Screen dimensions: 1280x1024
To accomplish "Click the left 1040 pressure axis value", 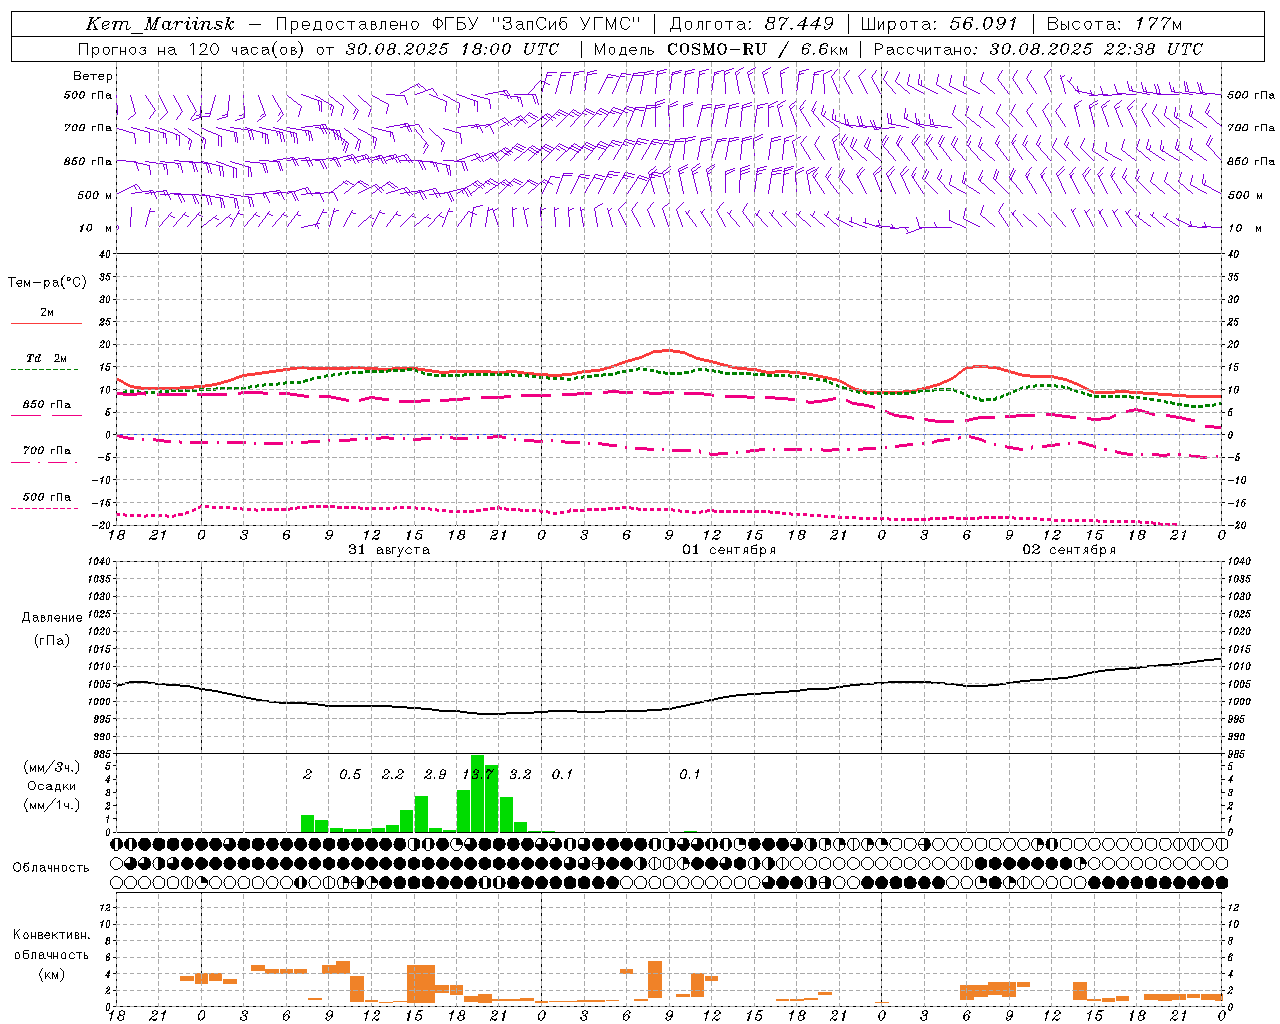I will tap(99, 562).
